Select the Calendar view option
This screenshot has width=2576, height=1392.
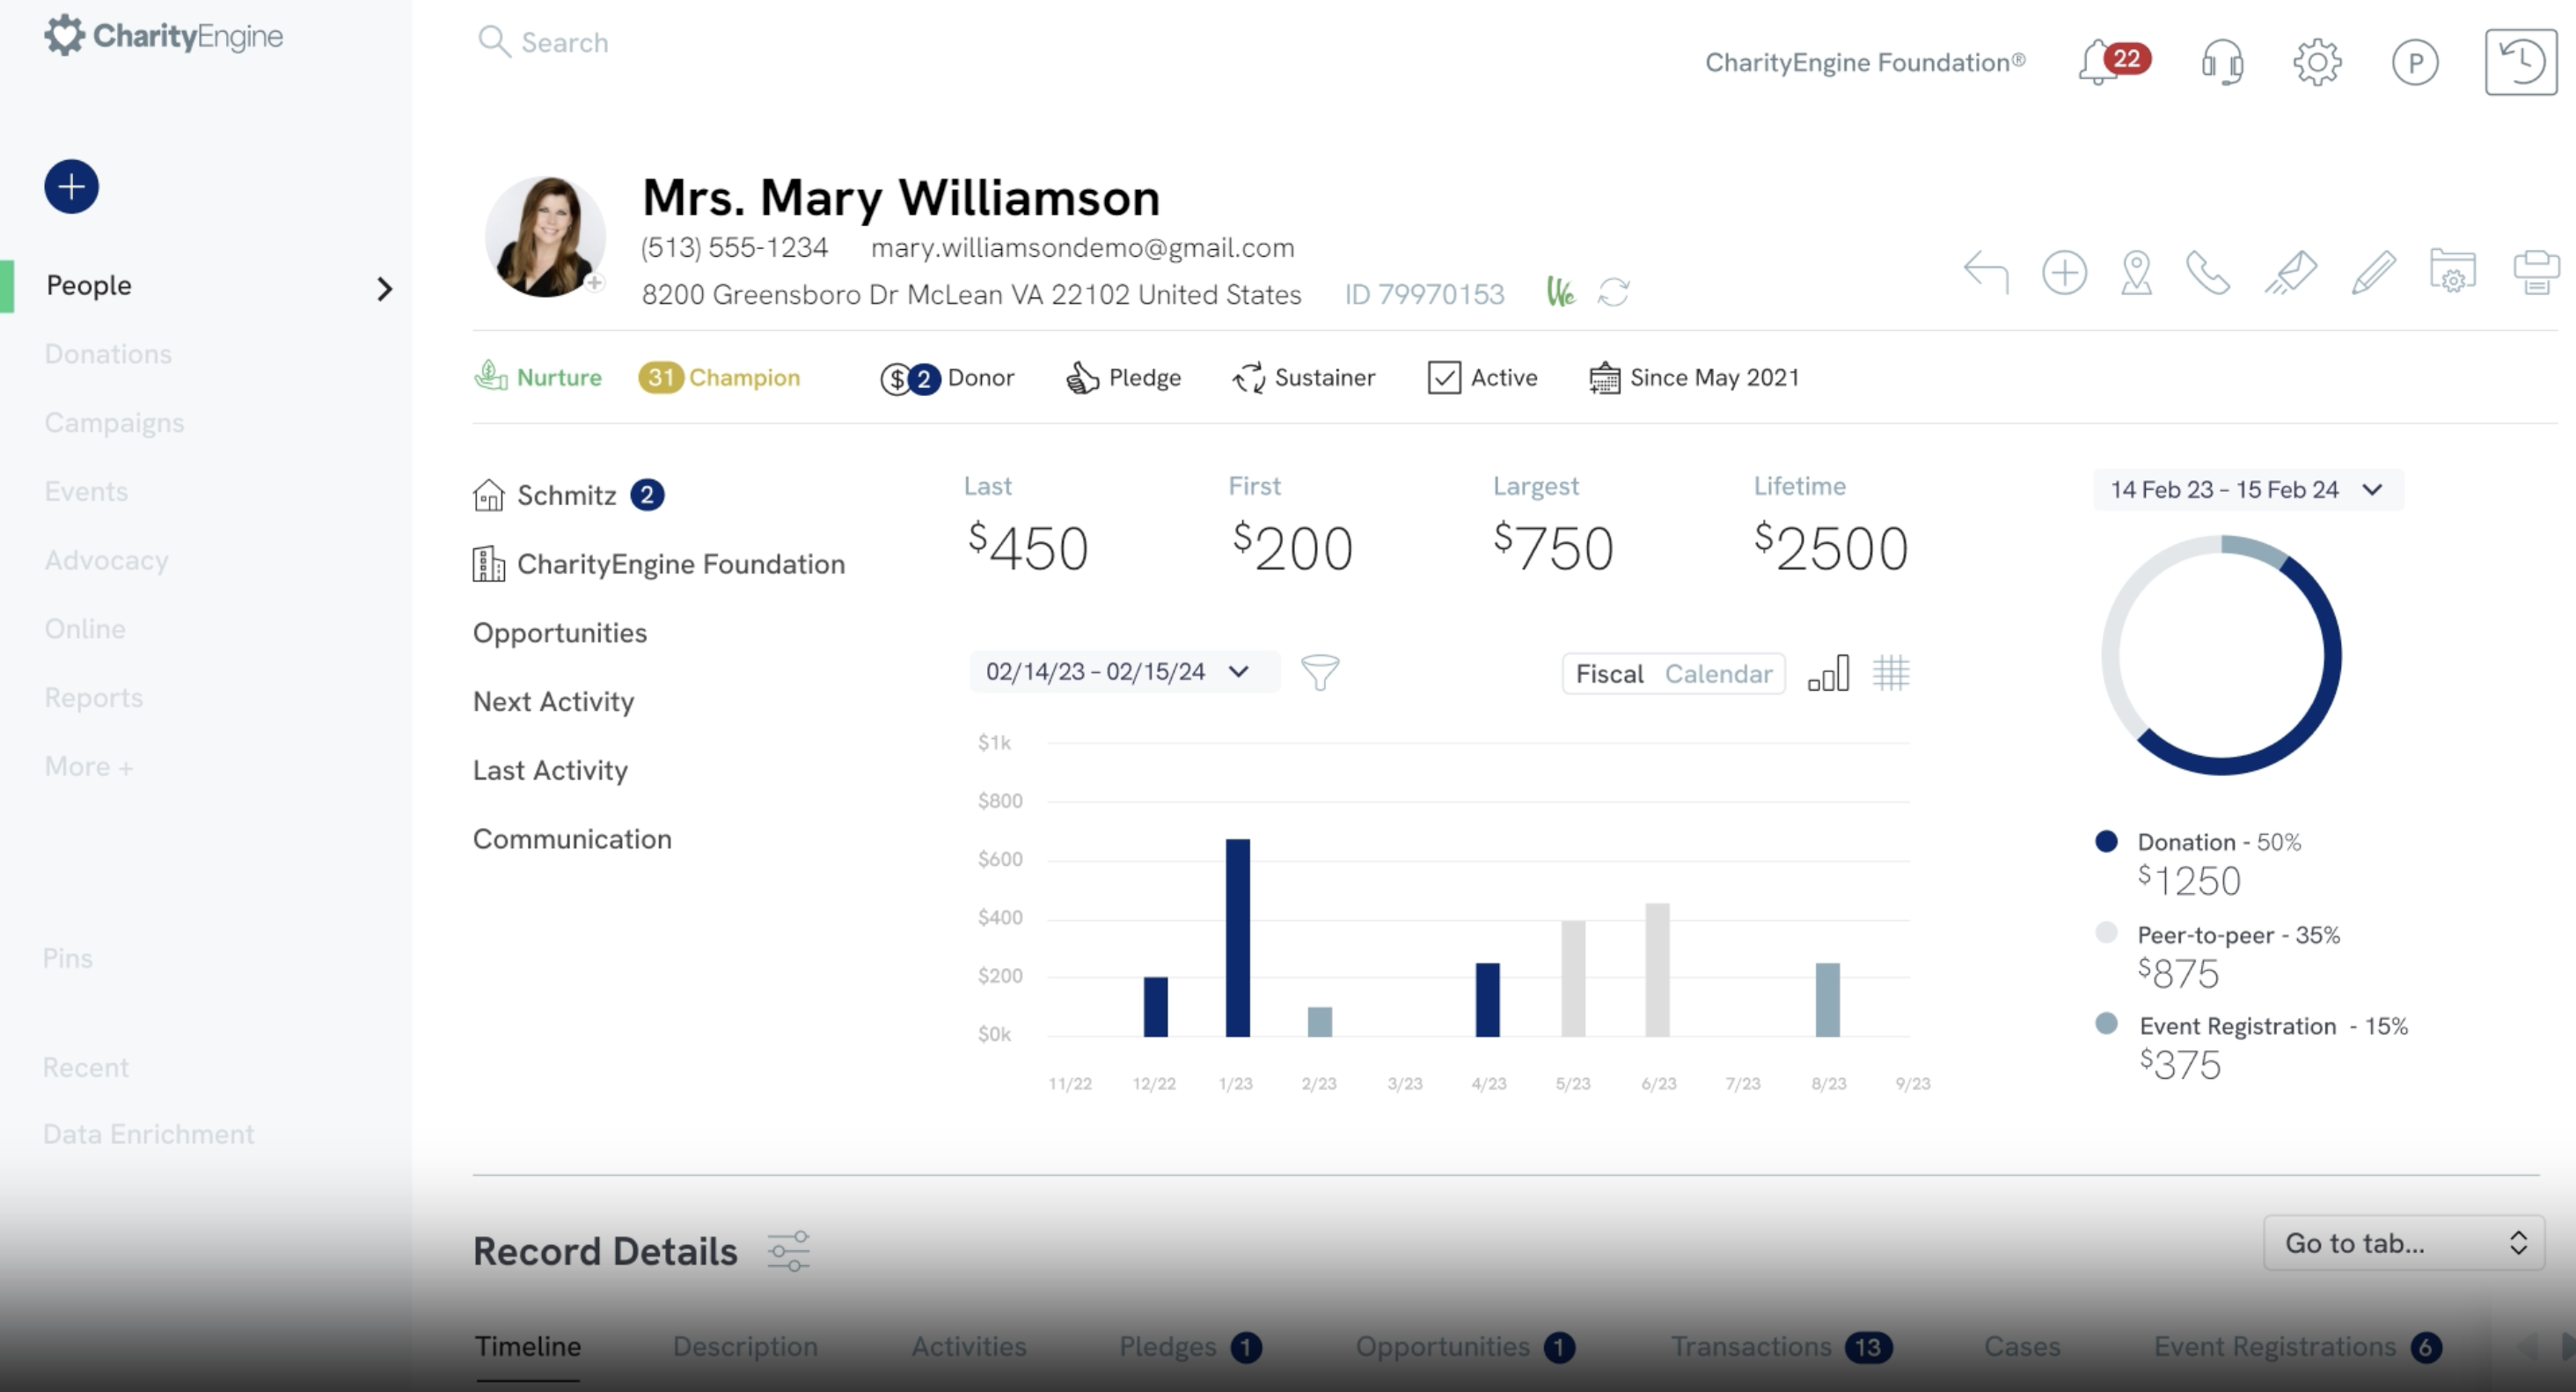coord(1718,674)
